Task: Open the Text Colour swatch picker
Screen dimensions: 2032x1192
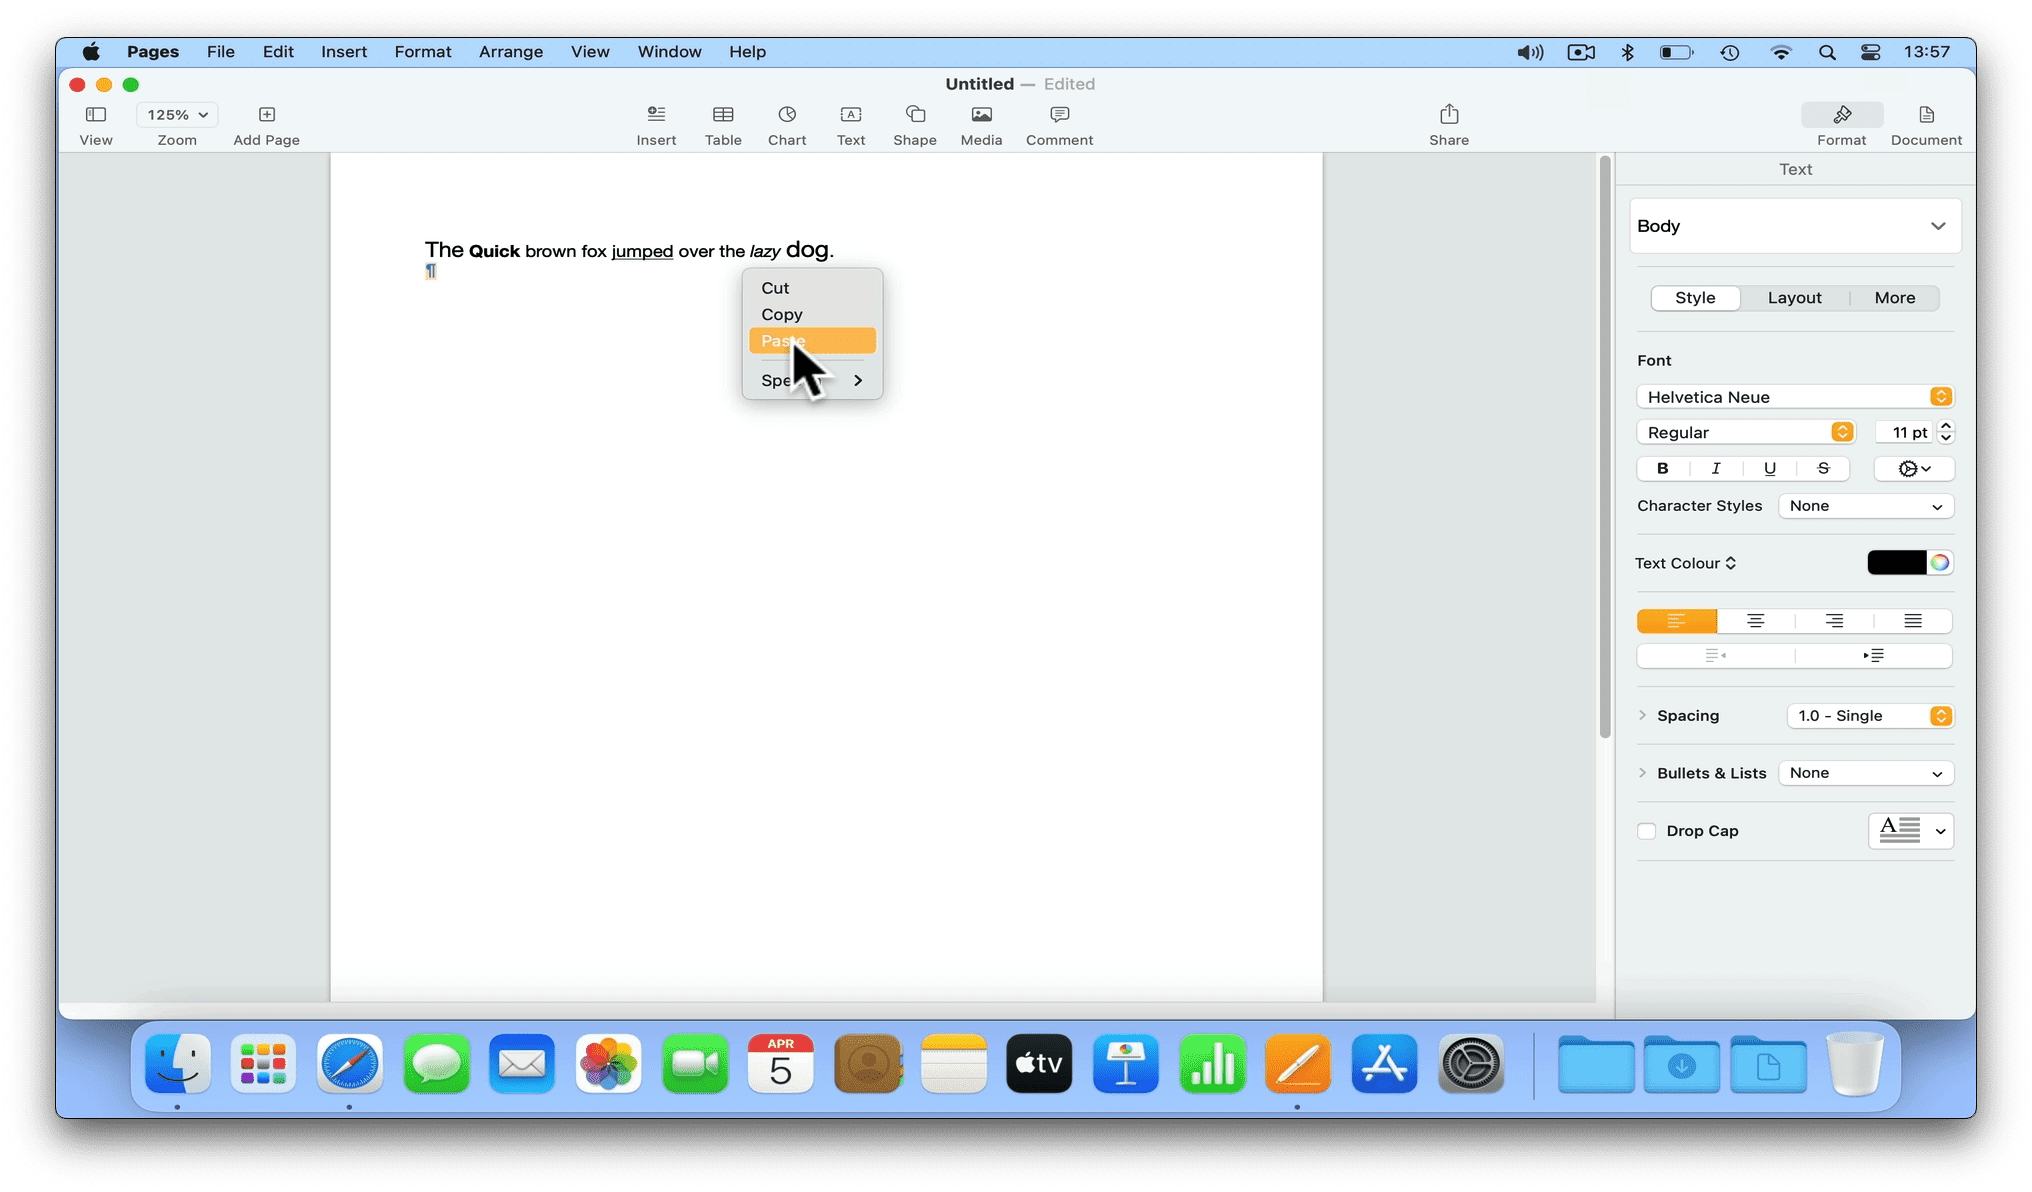Action: tap(1896, 562)
